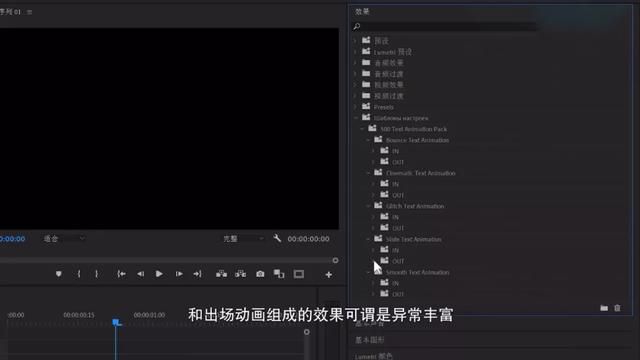
Task: Collapse the 500 Text Animation Pack folder
Action: (362, 129)
